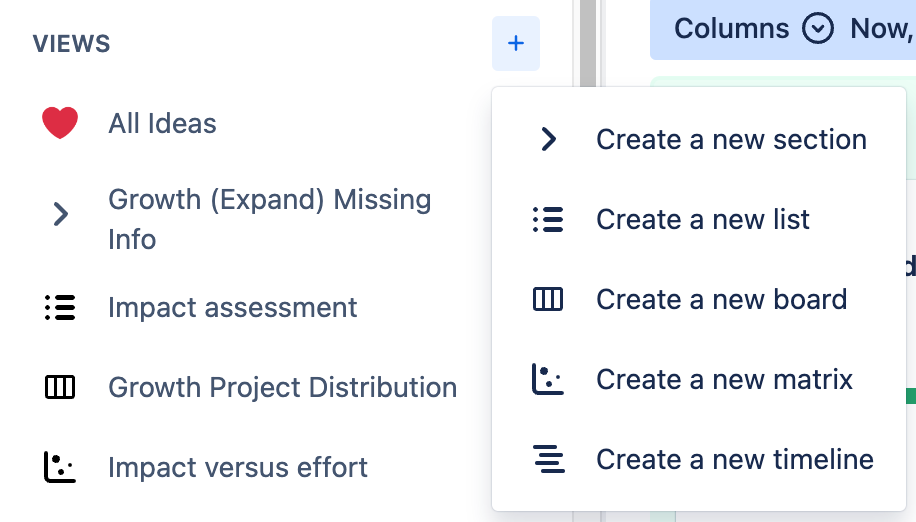Select Create a new section
The image size is (916, 522).
pyautogui.click(x=731, y=139)
